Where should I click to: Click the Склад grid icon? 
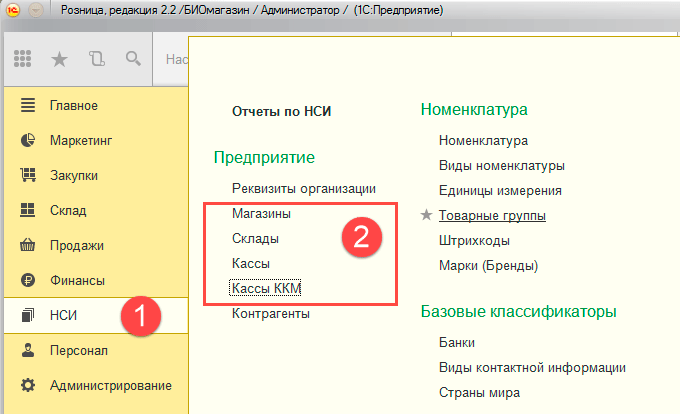click(x=28, y=210)
